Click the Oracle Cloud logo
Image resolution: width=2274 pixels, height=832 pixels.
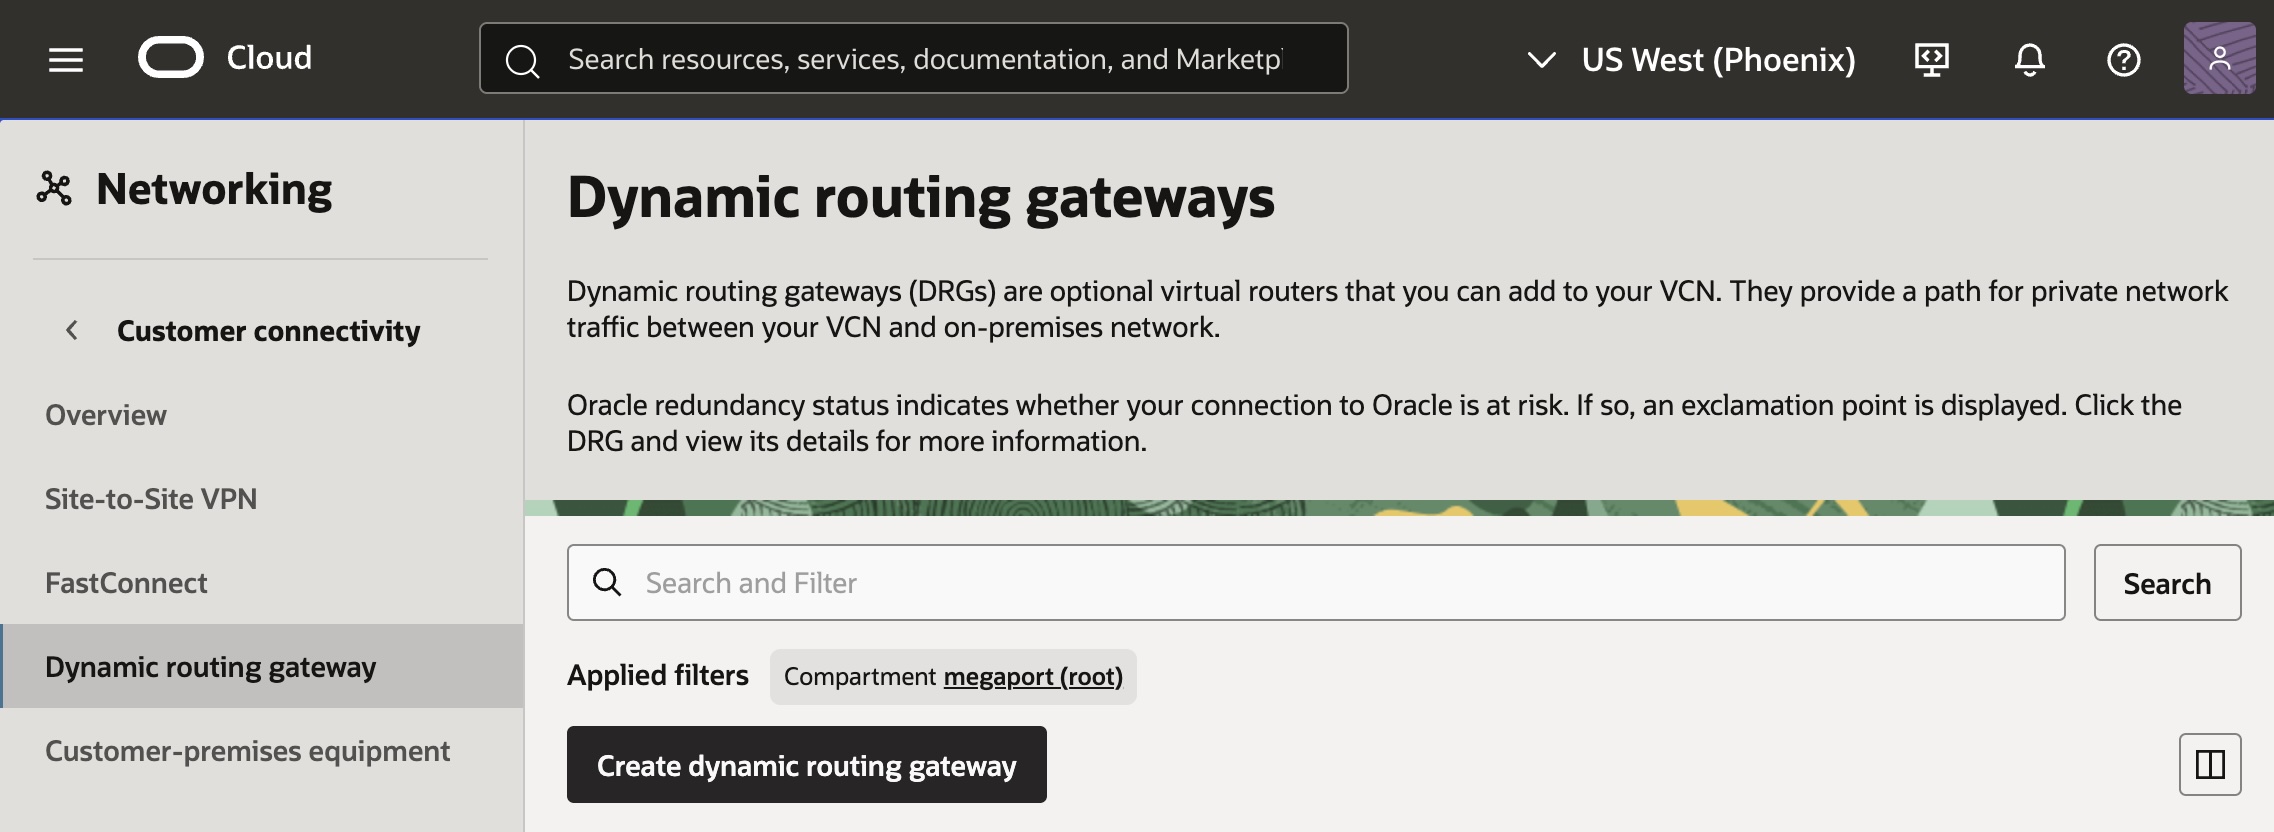click(171, 58)
